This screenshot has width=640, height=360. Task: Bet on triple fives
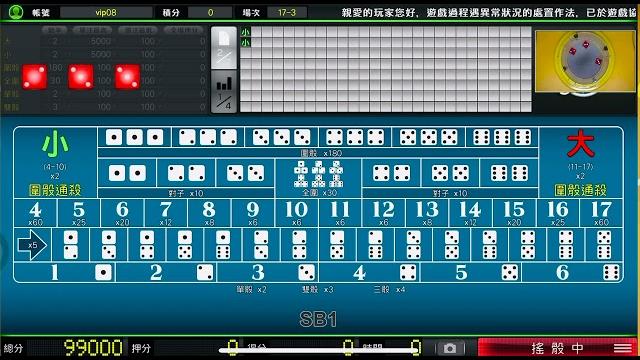pos(429,137)
